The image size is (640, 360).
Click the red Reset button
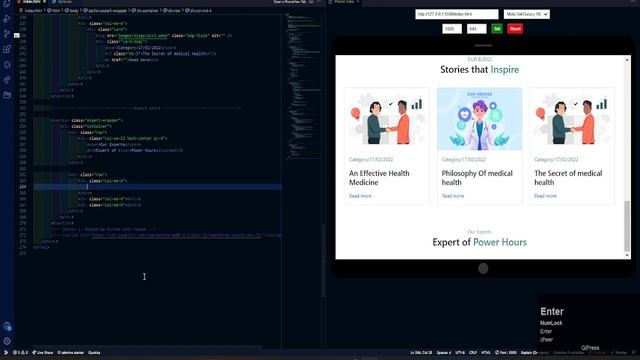click(515, 29)
